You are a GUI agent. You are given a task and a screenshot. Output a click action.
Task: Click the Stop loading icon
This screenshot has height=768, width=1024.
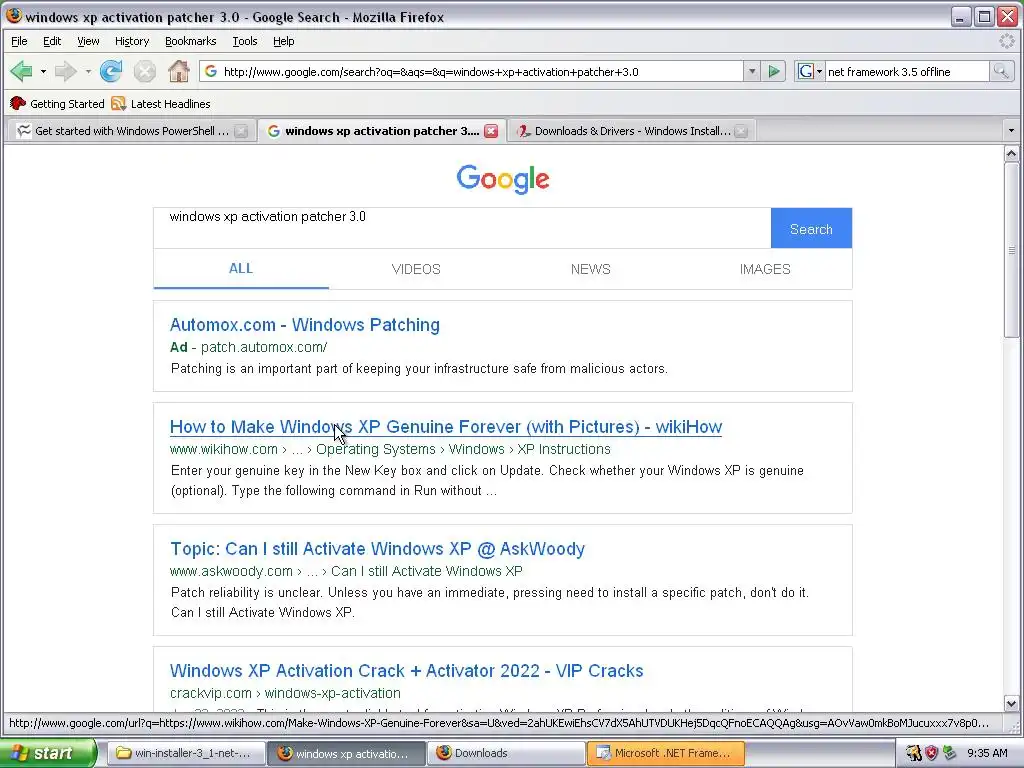coord(145,71)
